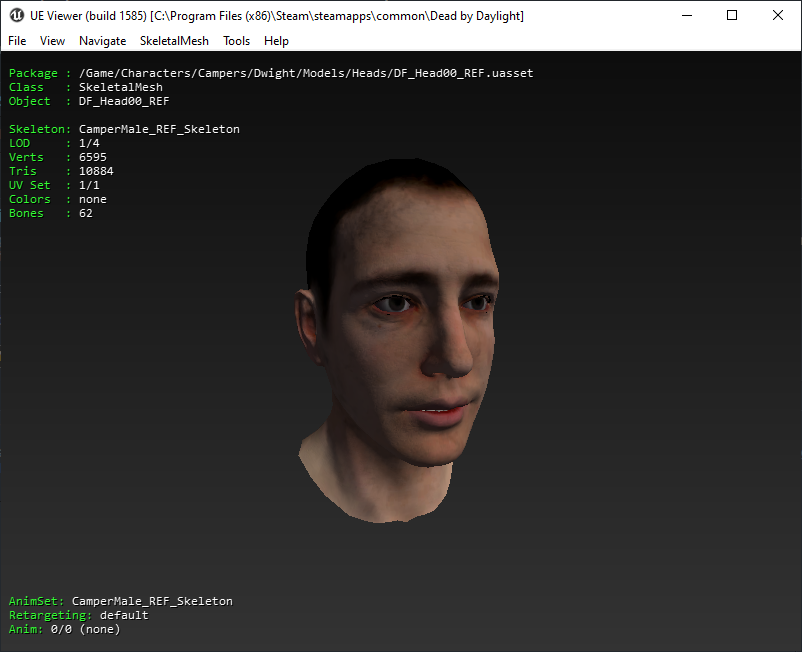Click the Class value SkeletalMesh
This screenshot has width=802, height=652.
click(121, 87)
